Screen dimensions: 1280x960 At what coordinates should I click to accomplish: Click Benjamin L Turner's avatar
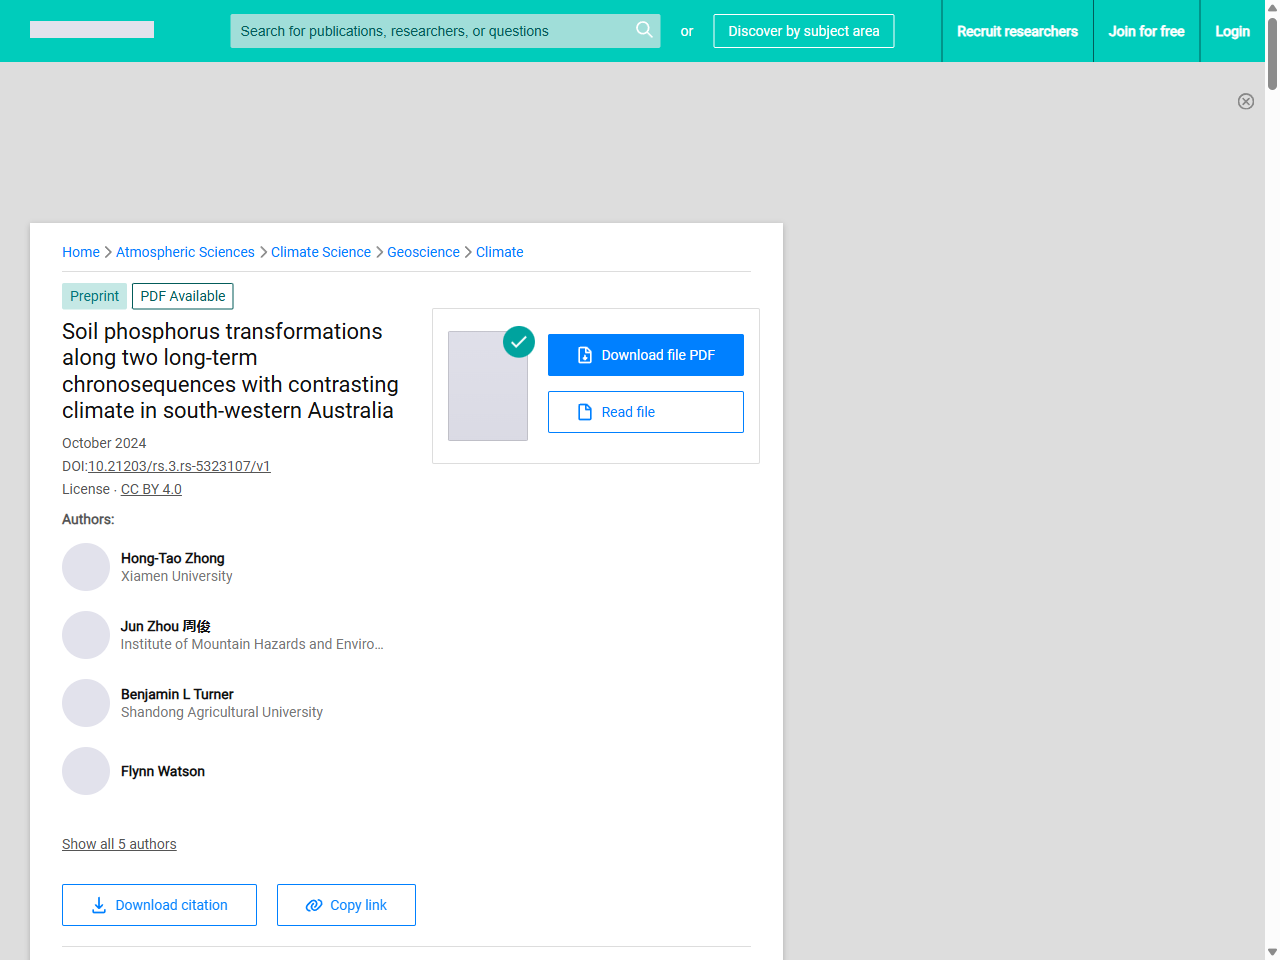point(86,703)
